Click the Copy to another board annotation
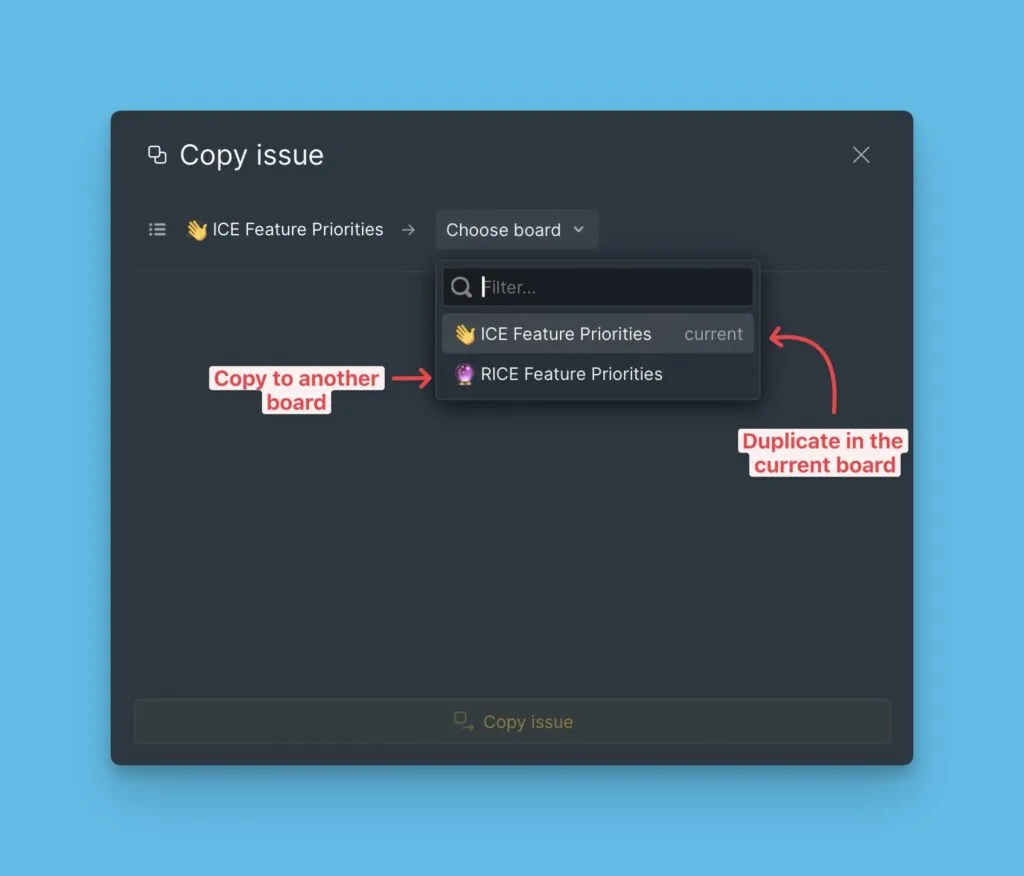 pos(296,390)
